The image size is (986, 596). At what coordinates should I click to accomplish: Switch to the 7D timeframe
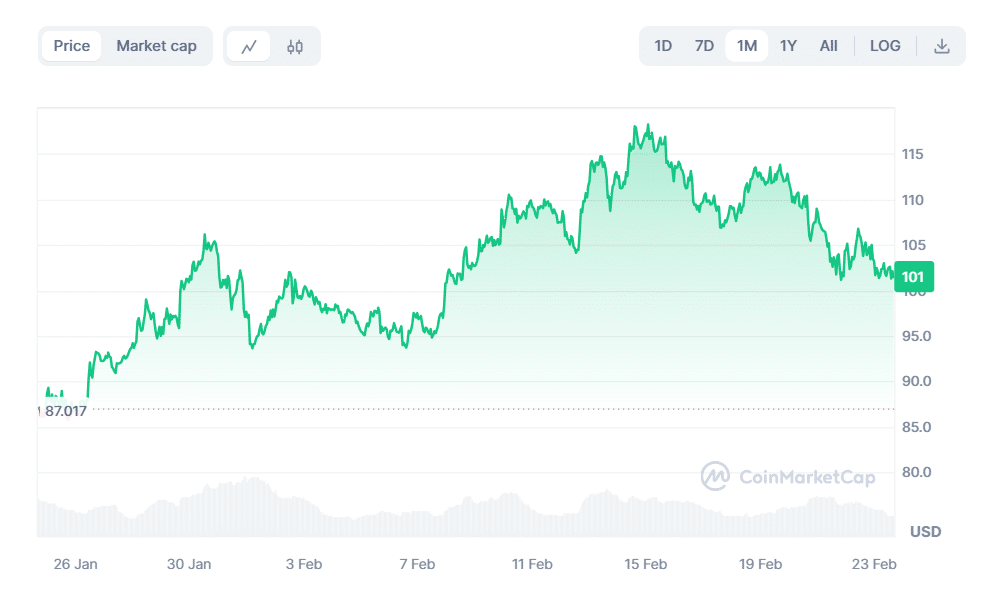[703, 45]
